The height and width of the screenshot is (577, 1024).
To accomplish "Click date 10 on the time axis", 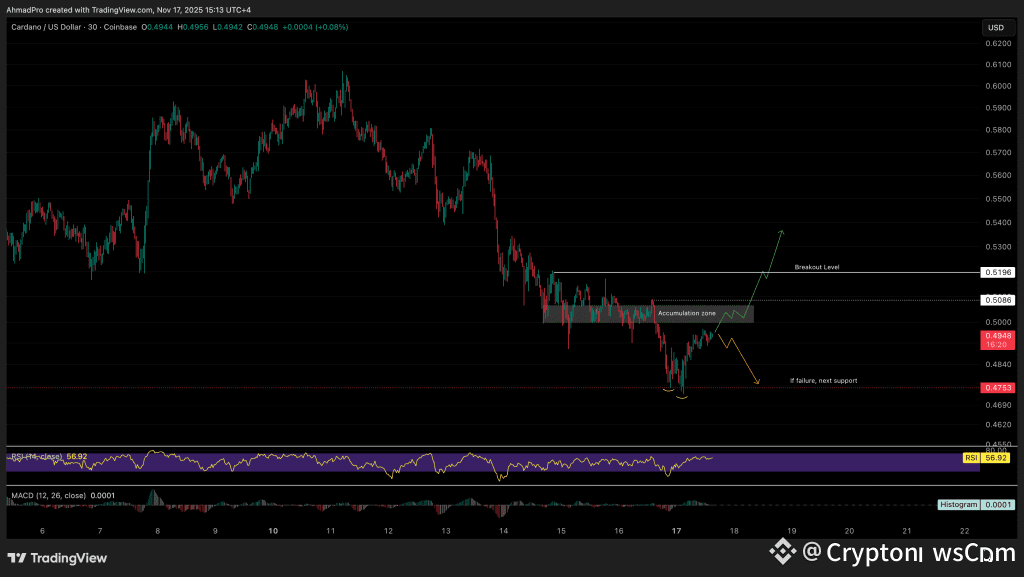I will (x=273, y=530).
